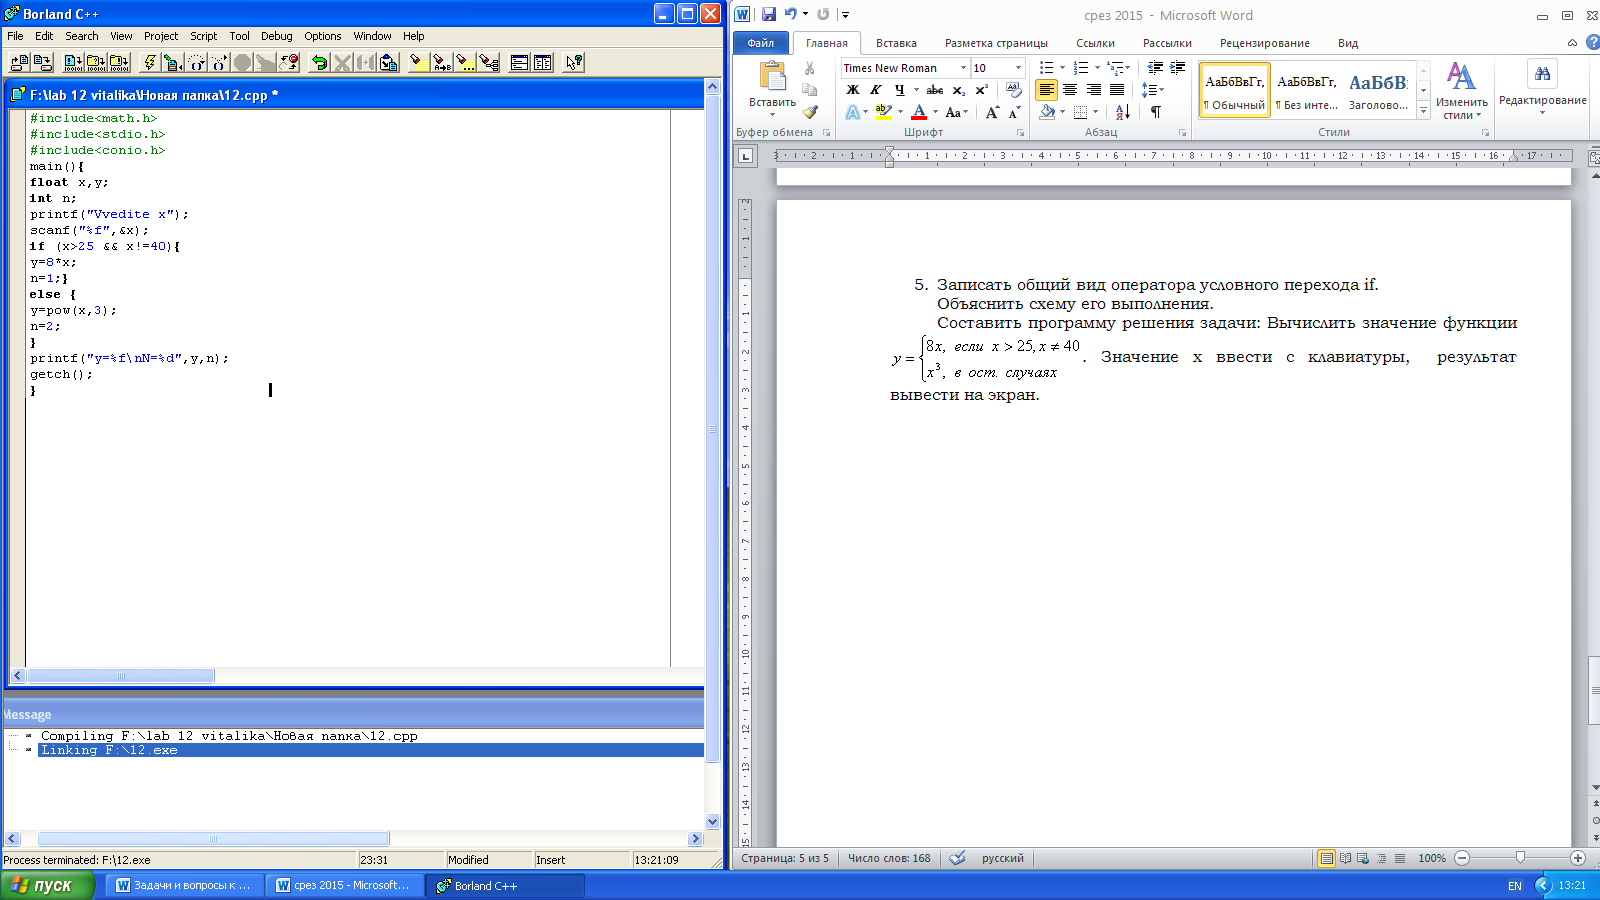
Task: Click the Run lightning-bolt icon in Borland toolbar
Action: coord(150,62)
